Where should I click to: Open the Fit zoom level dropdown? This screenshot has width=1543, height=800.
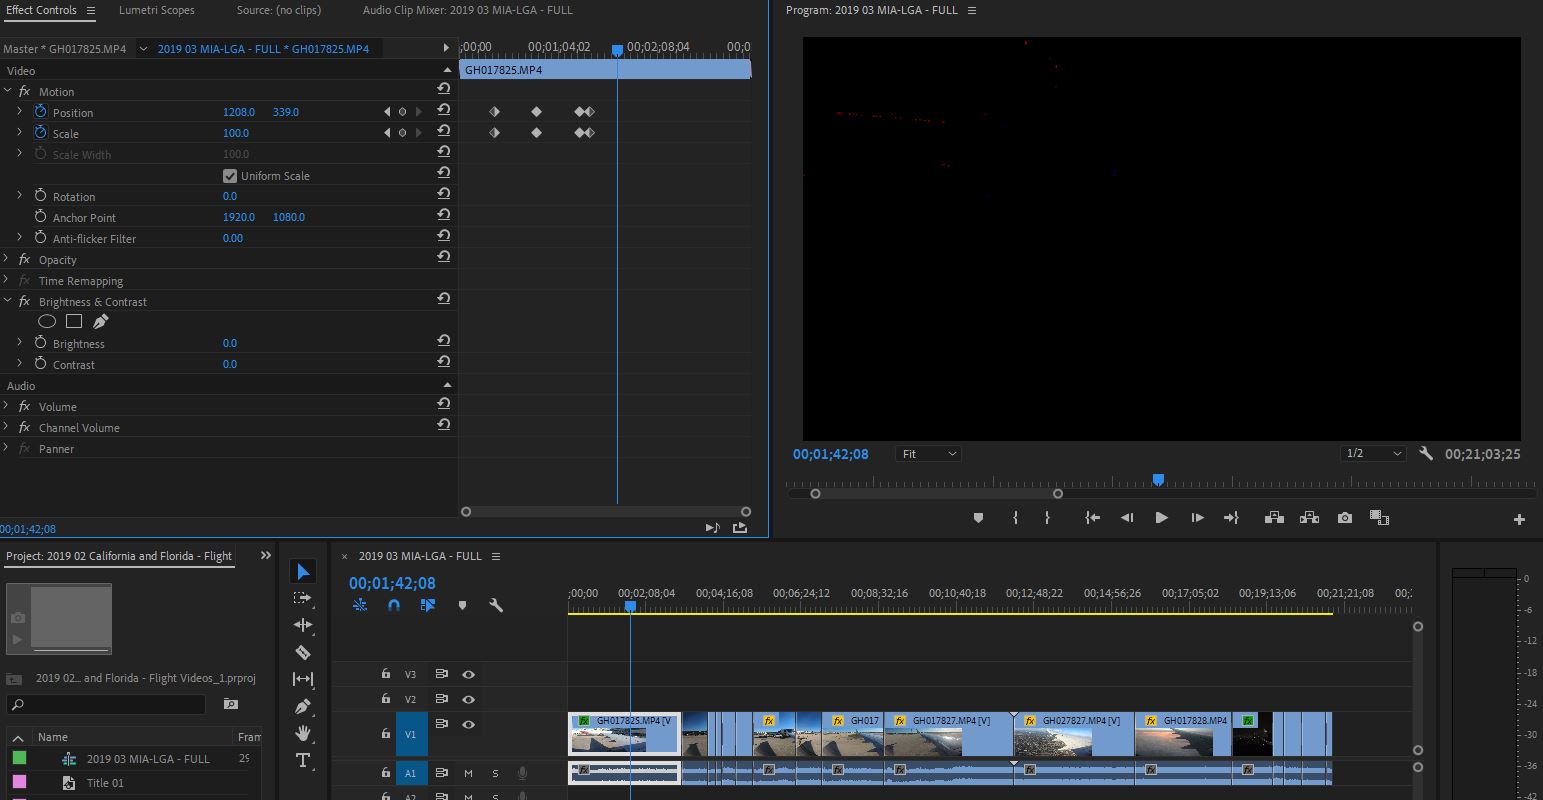click(x=927, y=453)
